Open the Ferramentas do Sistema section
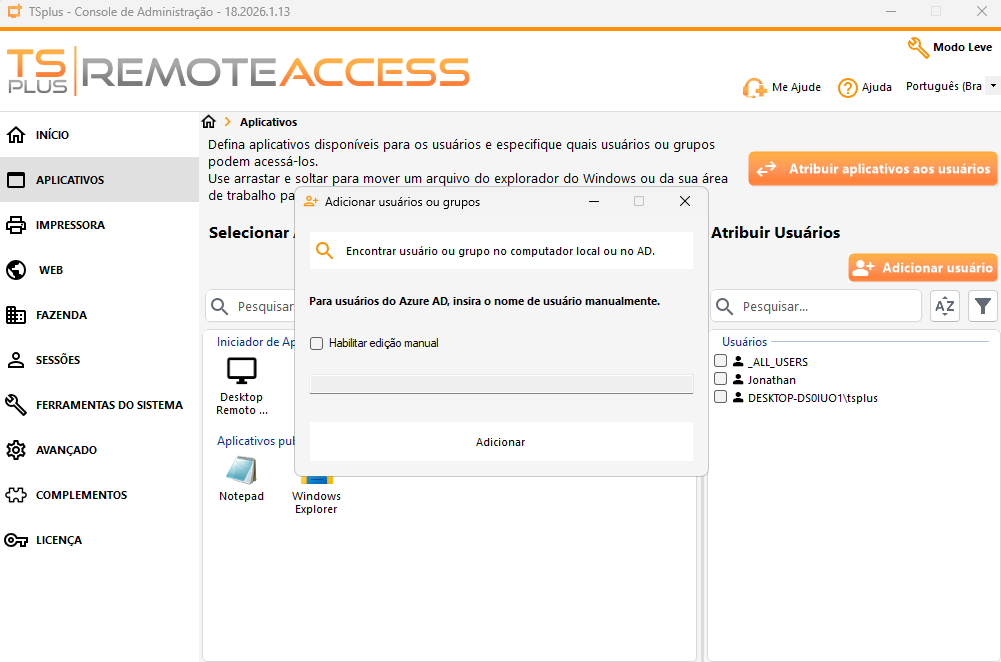 click(109, 405)
